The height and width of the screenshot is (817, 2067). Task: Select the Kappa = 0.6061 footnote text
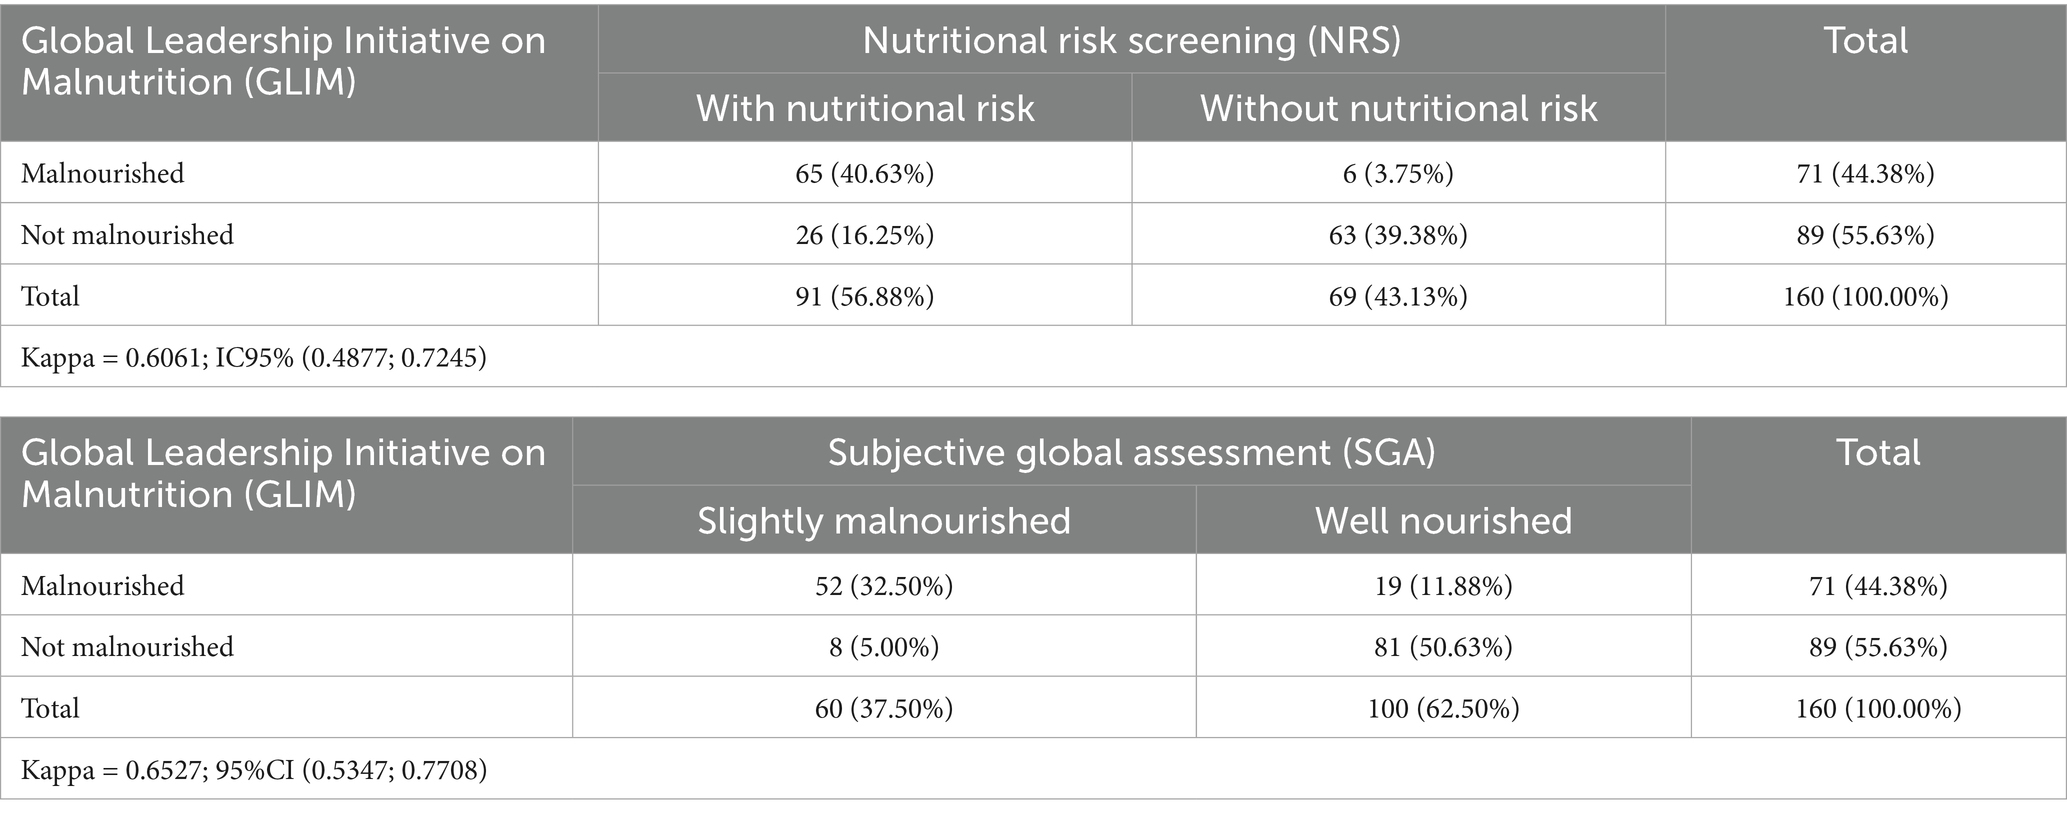(254, 358)
